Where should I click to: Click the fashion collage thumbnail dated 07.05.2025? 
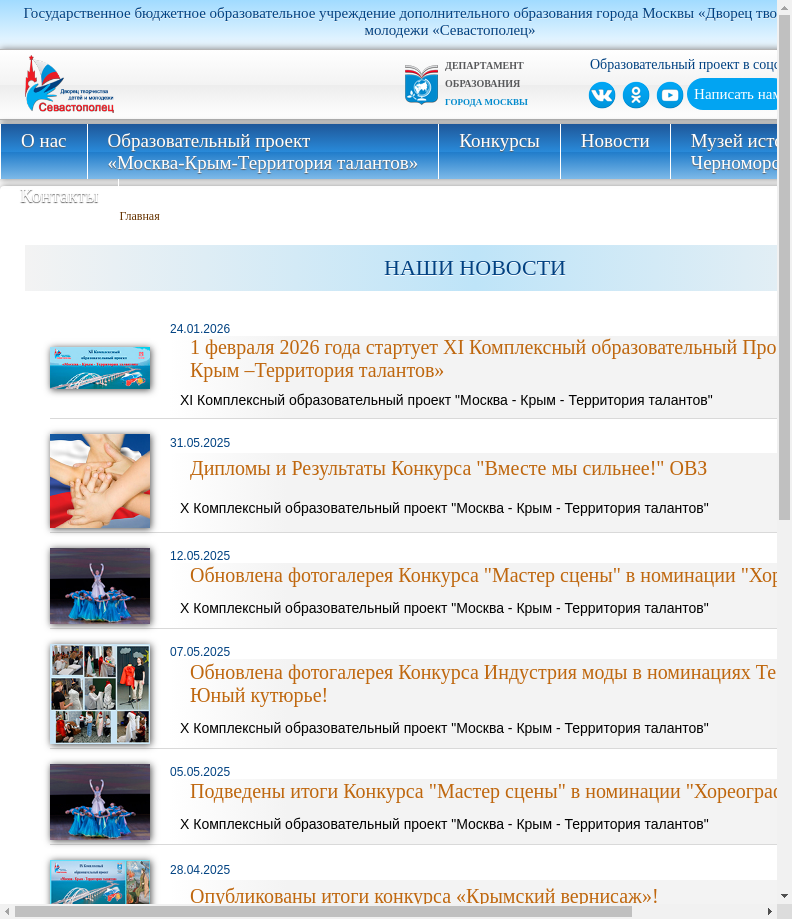point(100,694)
